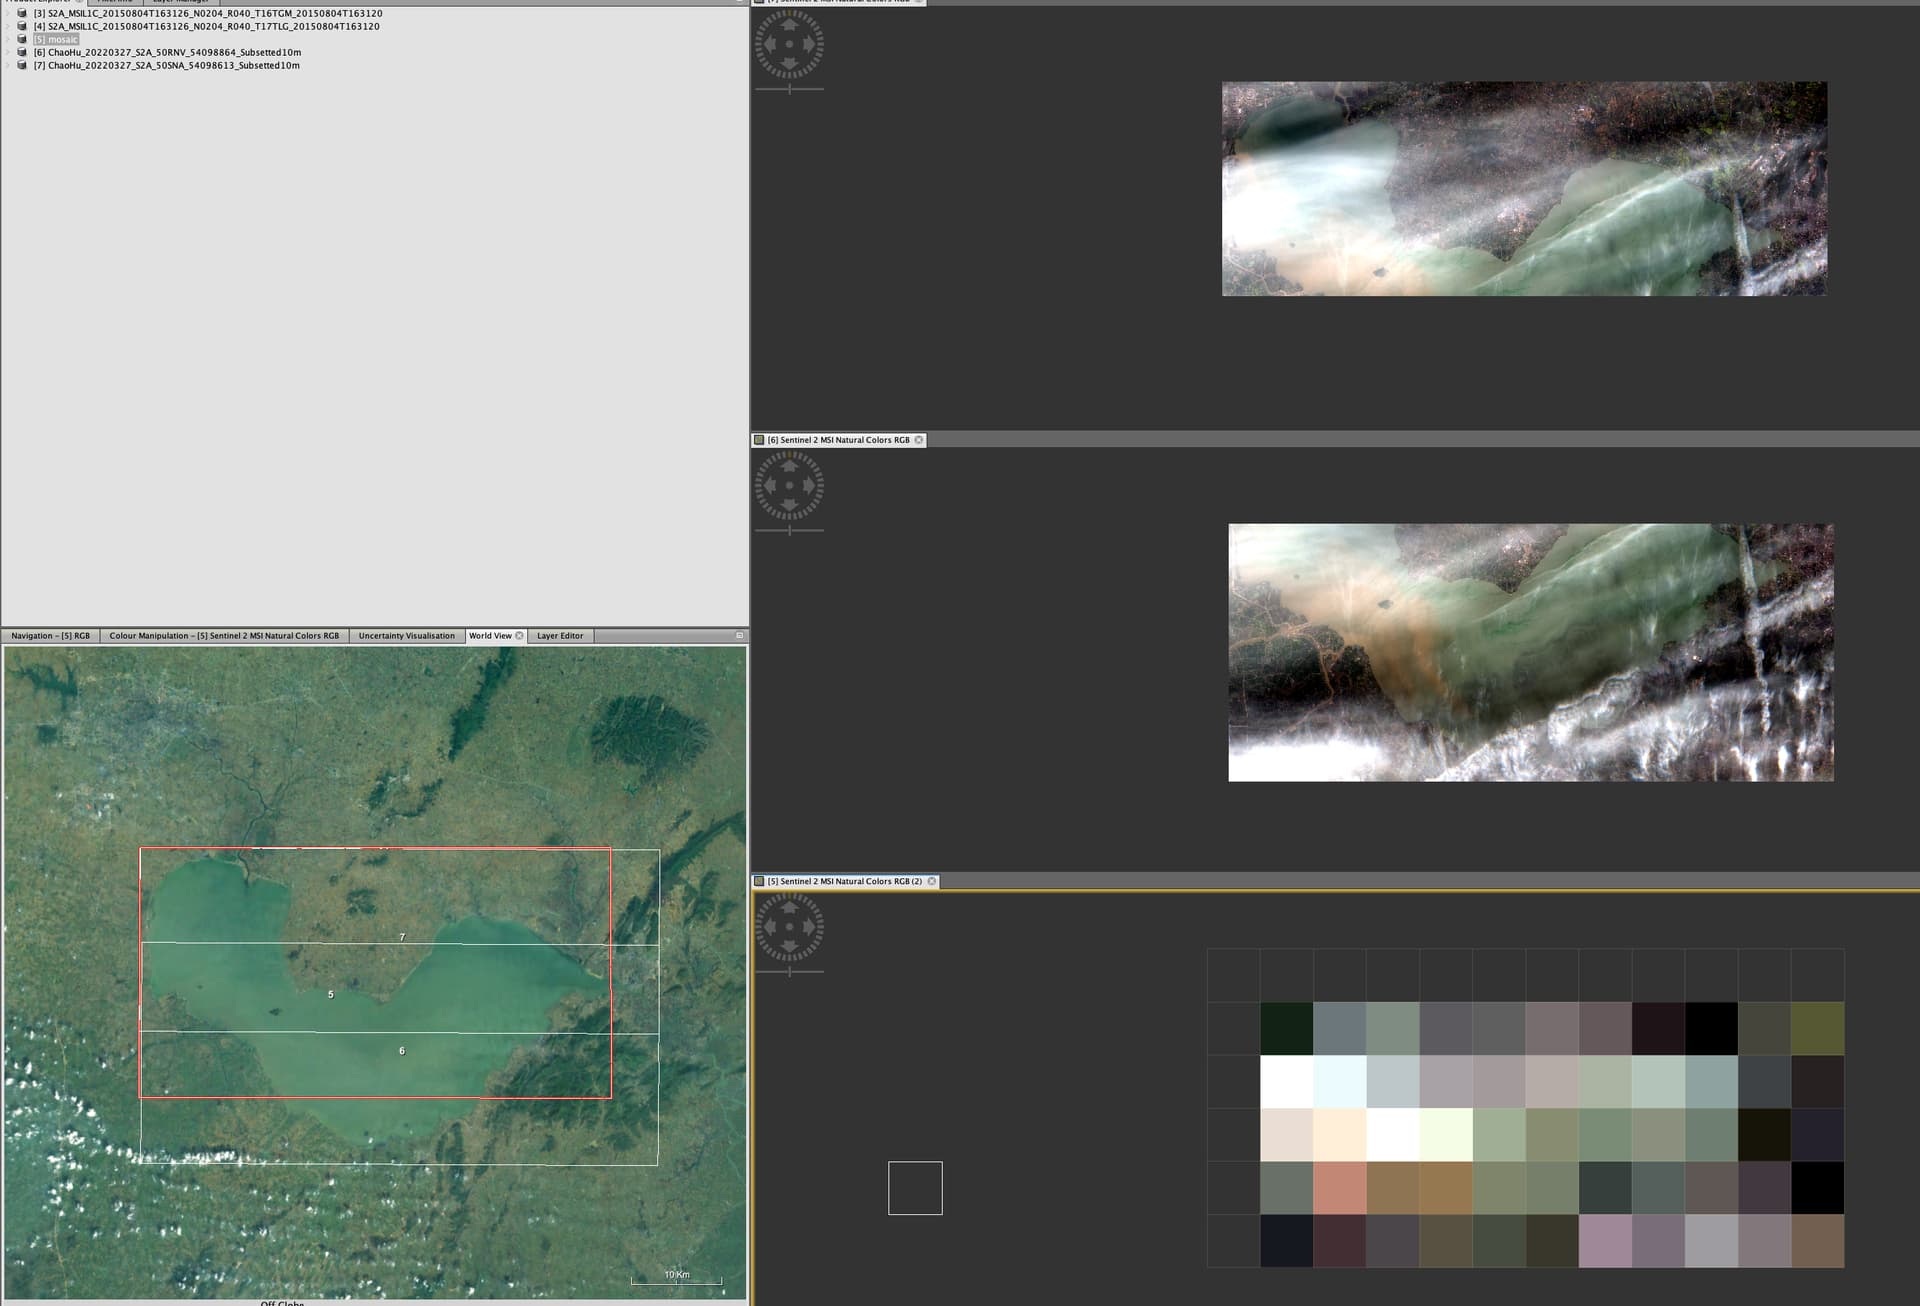Expand the [5] mosaic product node
1920x1306 pixels.
tap(8, 39)
